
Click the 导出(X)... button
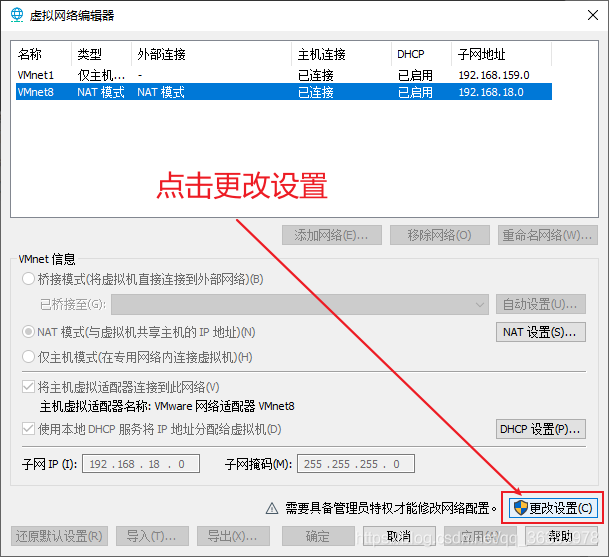pyautogui.click(x=233, y=536)
